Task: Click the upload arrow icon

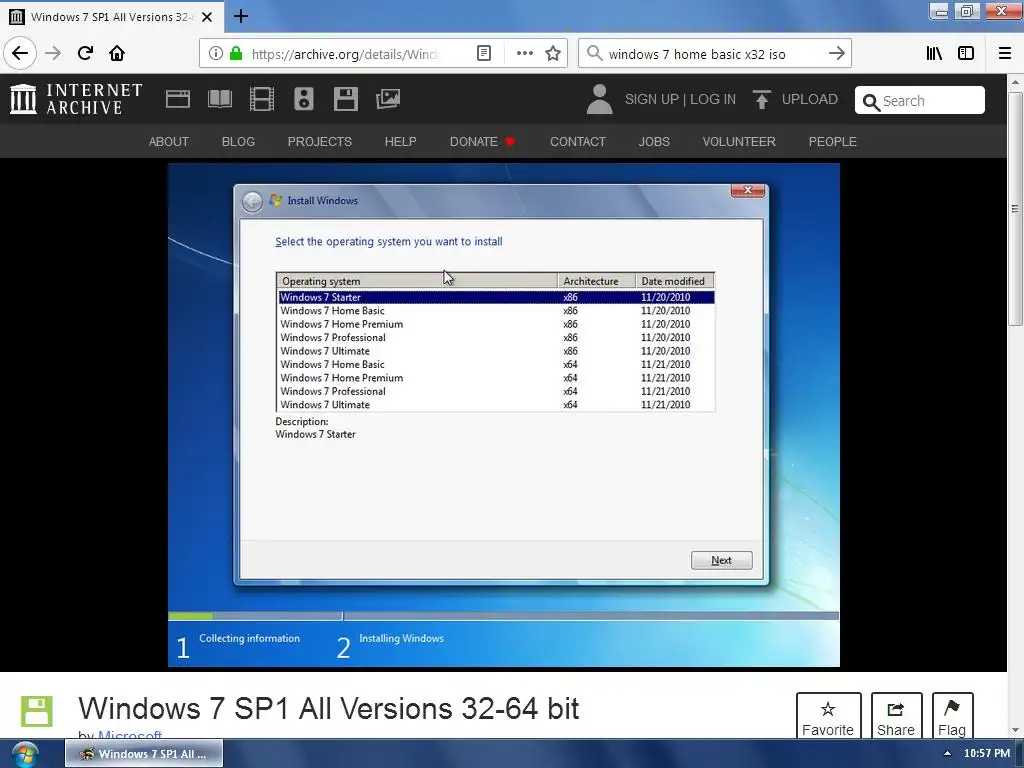Action: [761, 99]
